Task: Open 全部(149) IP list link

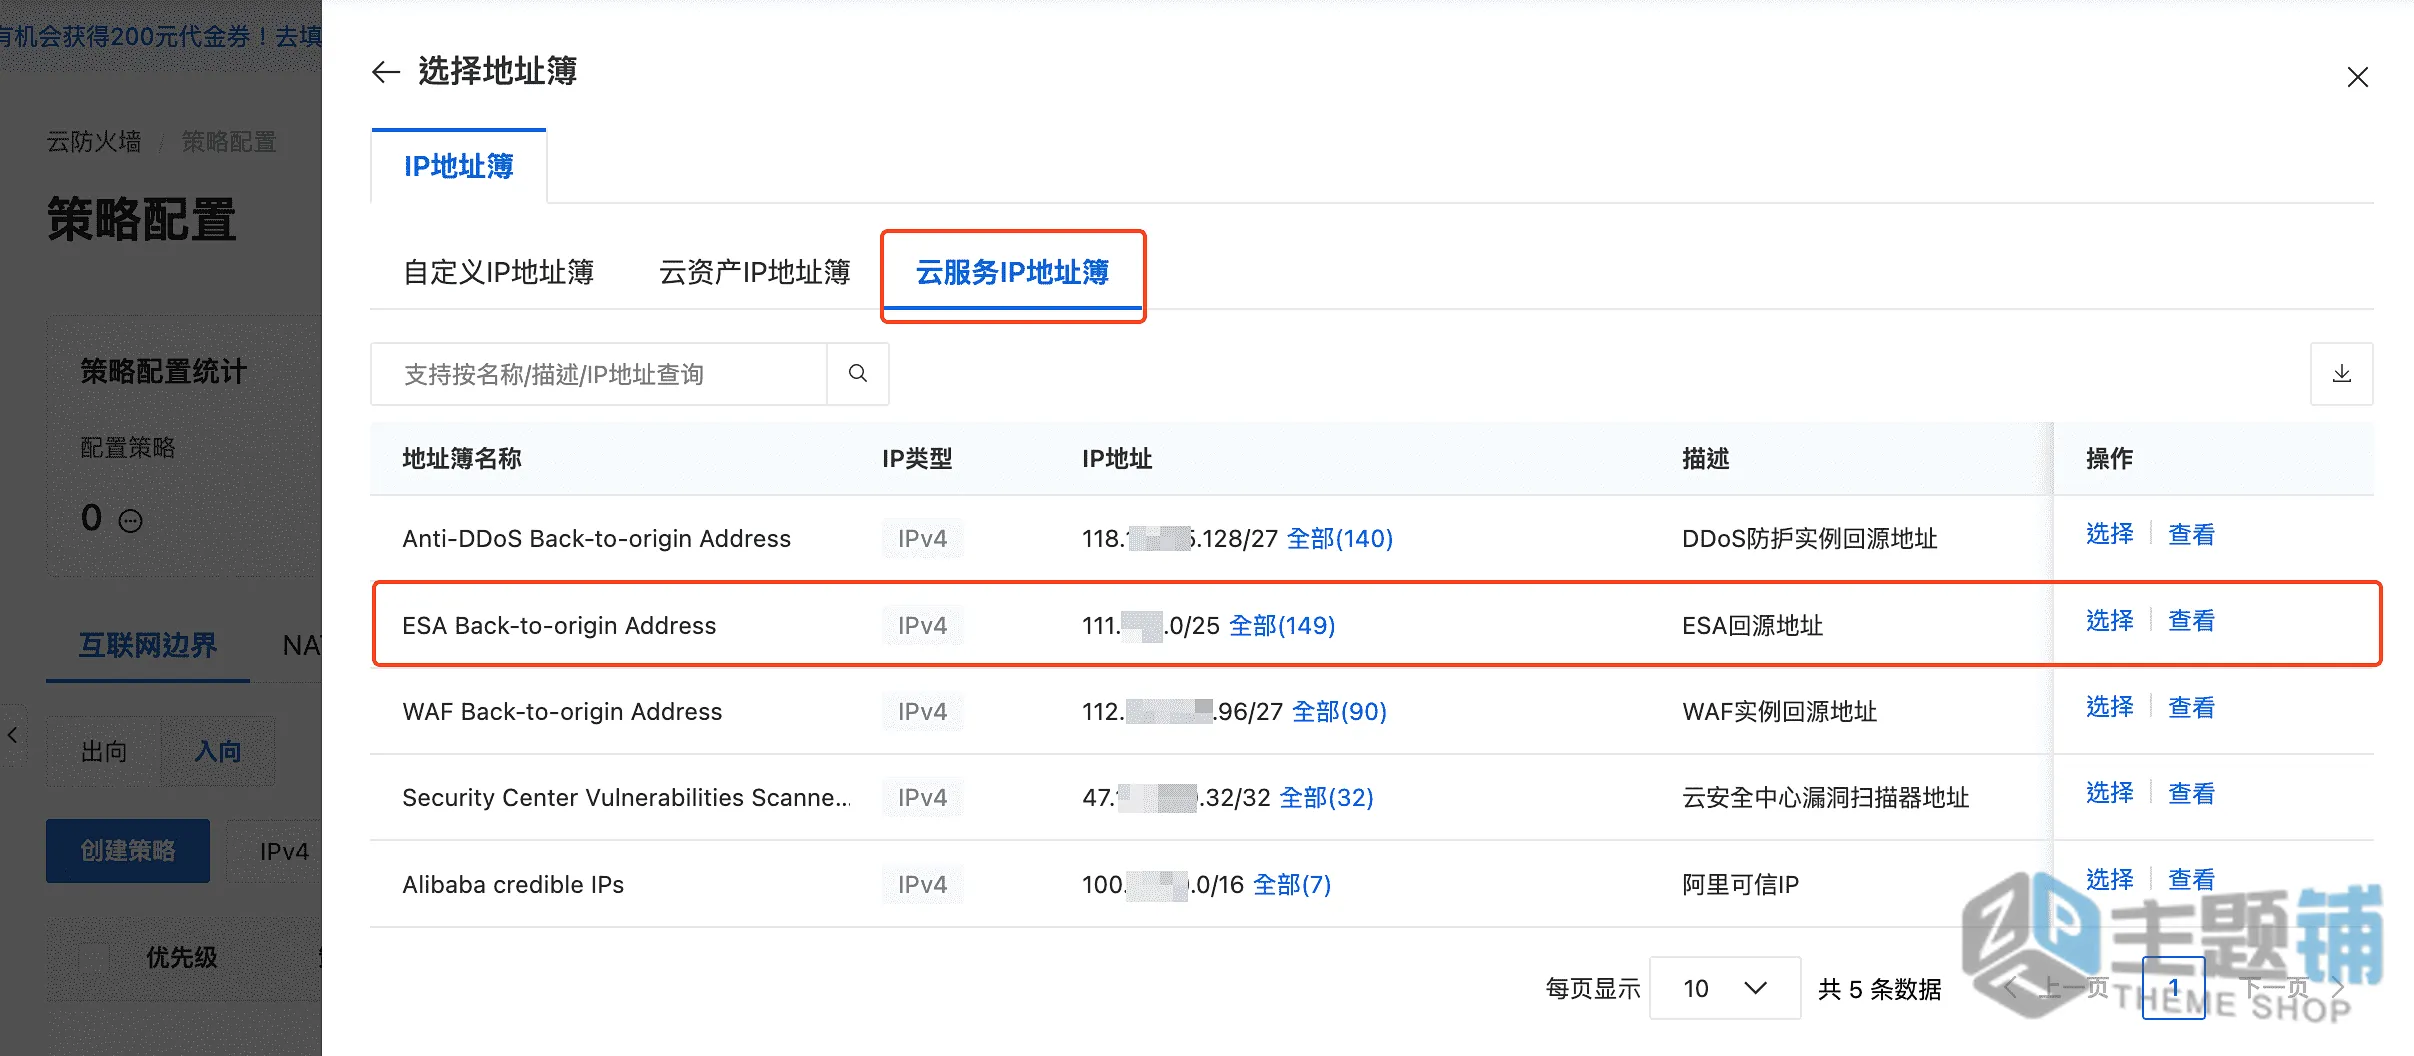Action: click(x=1281, y=626)
